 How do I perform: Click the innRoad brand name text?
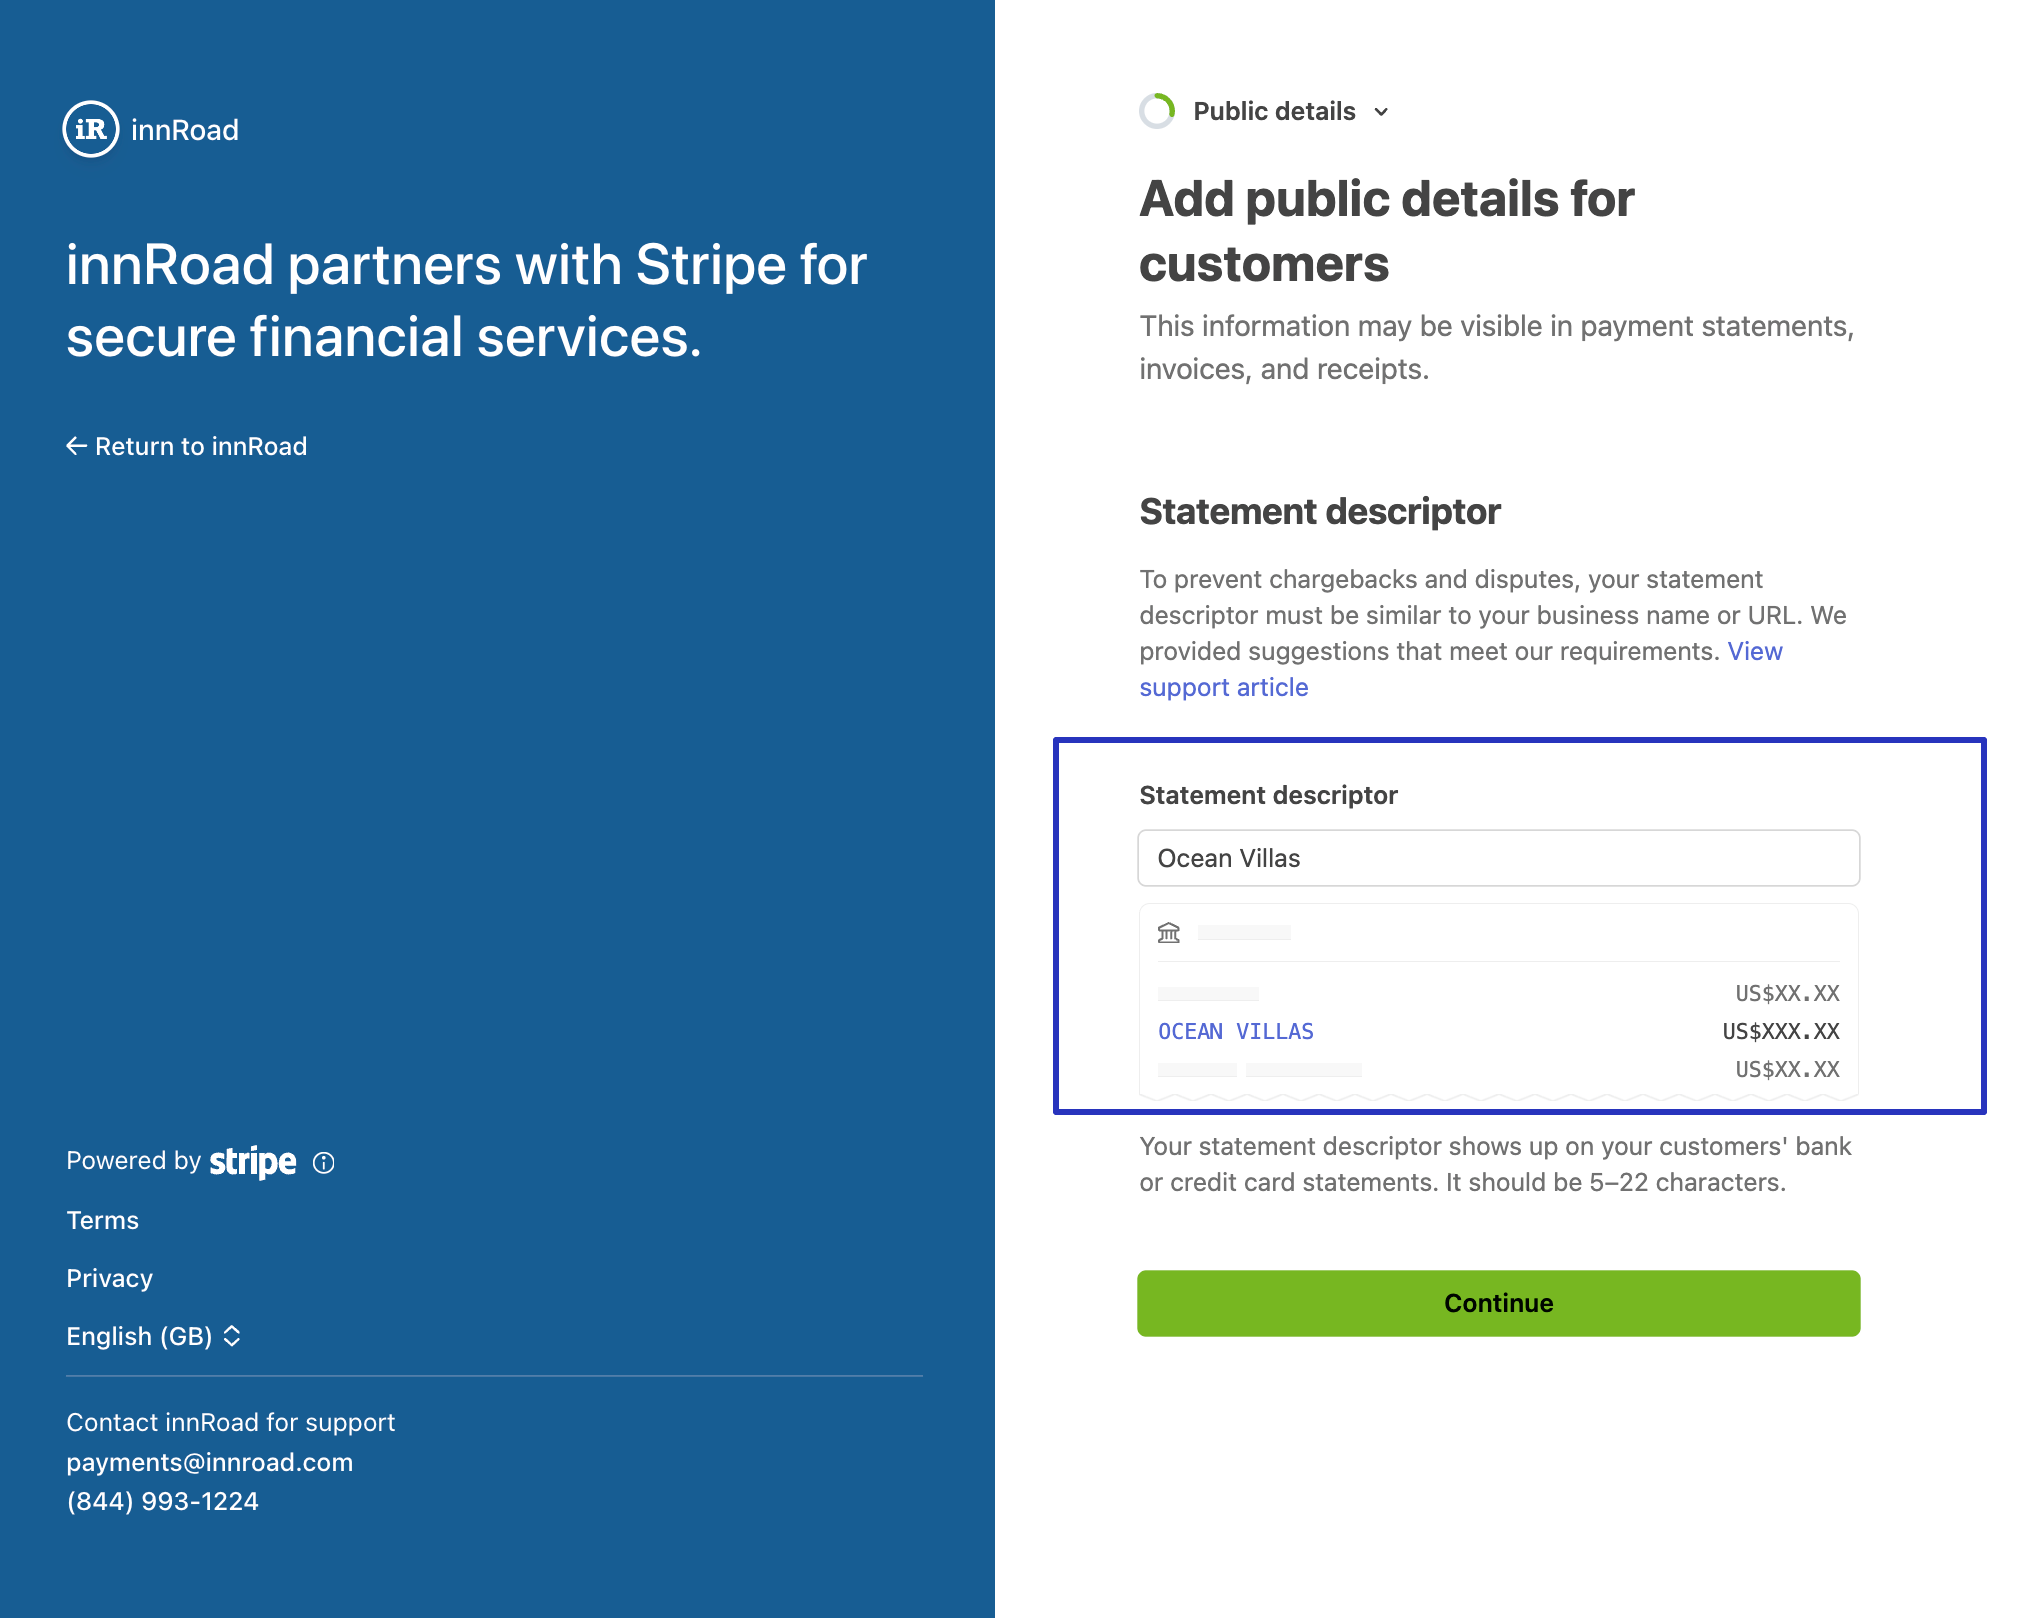[x=185, y=130]
